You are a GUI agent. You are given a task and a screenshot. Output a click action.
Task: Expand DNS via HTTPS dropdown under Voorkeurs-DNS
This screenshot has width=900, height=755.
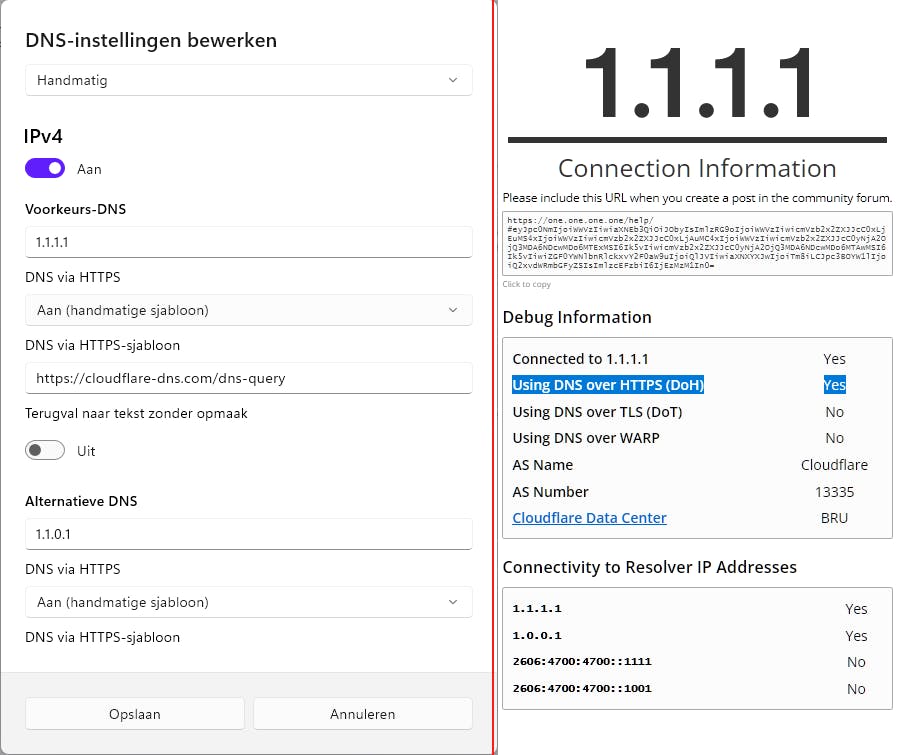pos(249,310)
